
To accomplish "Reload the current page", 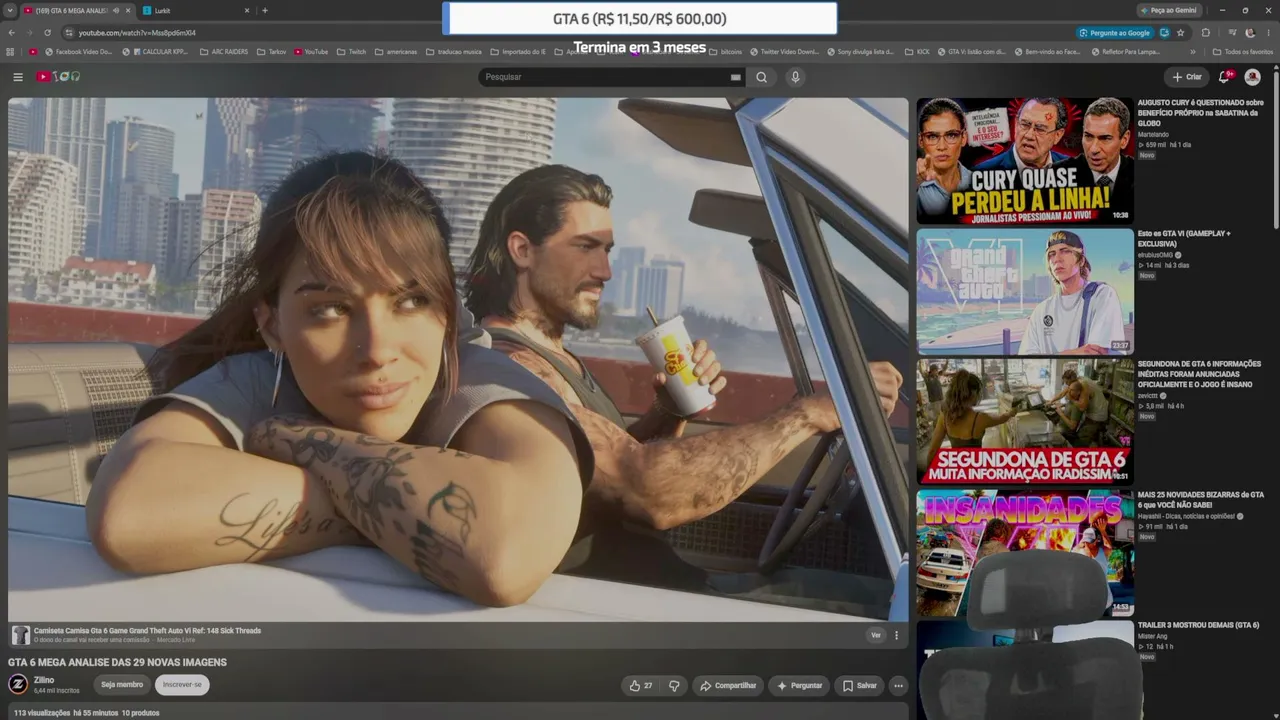I will (x=47, y=33).
